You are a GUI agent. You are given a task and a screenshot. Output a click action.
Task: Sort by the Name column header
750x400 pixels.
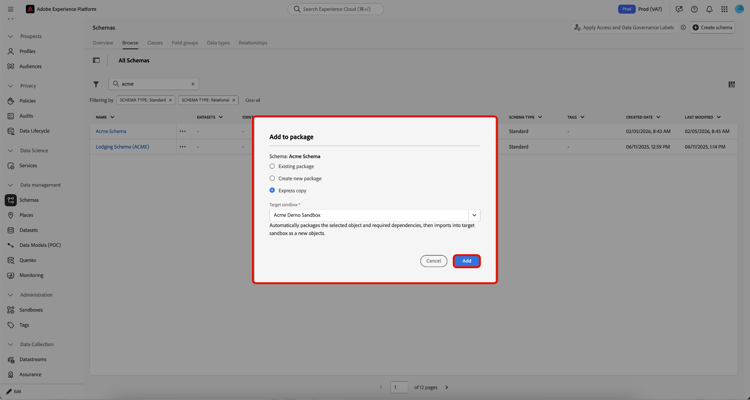coord(105,117)
